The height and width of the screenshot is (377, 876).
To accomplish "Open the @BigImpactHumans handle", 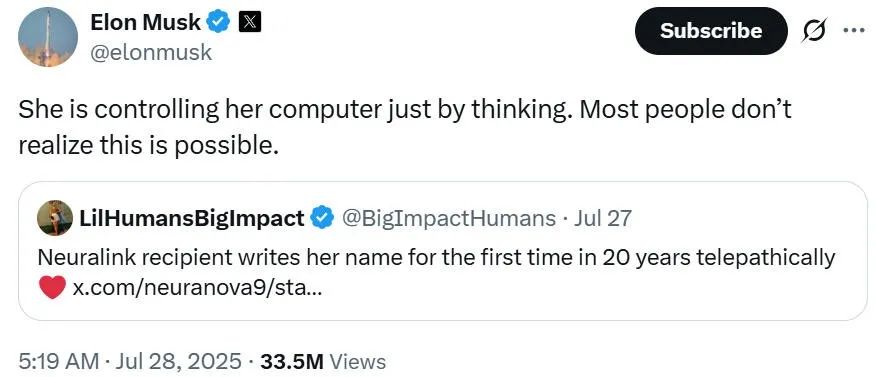I will point(448,218).
